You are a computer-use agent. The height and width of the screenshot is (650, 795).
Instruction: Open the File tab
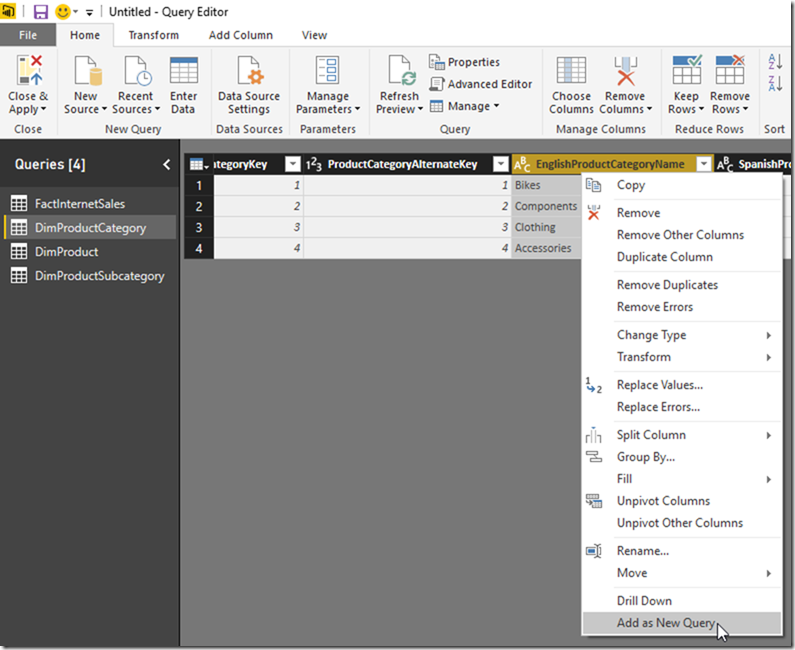point(28,35)
